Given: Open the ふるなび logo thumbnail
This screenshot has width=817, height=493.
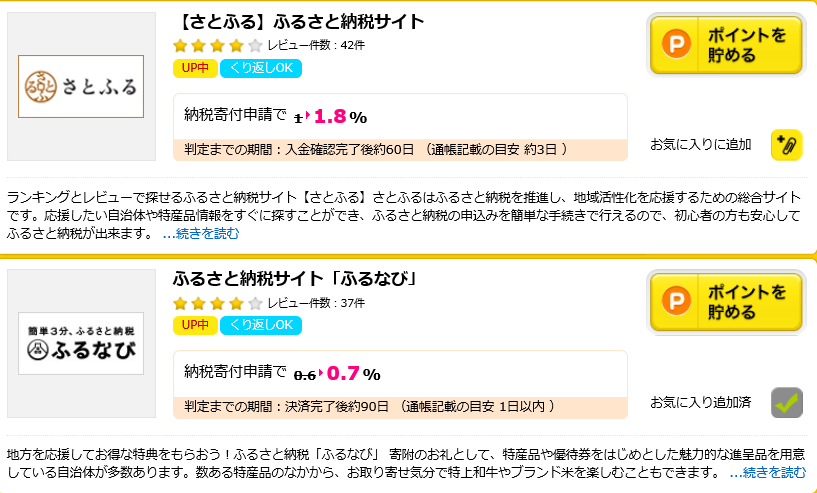Looking at the screenshot, I should click(x=81, y=343).
